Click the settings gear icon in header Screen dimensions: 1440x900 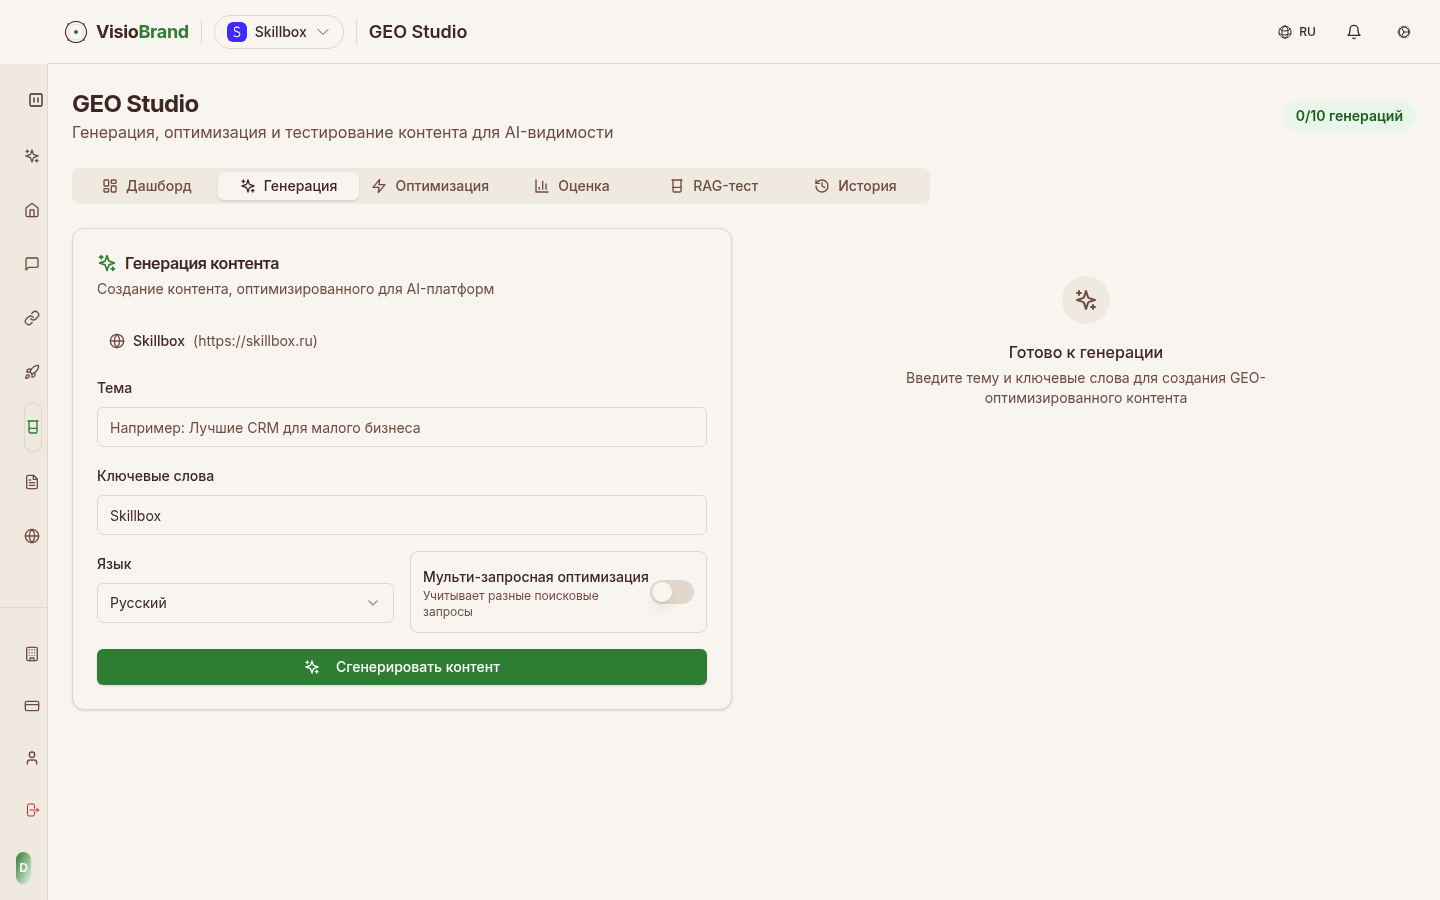(1404, 32)
